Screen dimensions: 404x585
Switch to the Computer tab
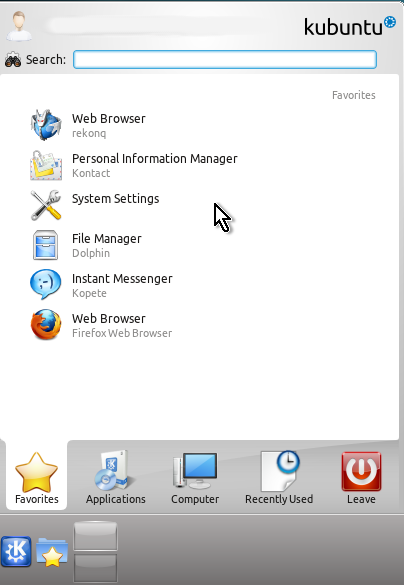[x=195, y=478]
